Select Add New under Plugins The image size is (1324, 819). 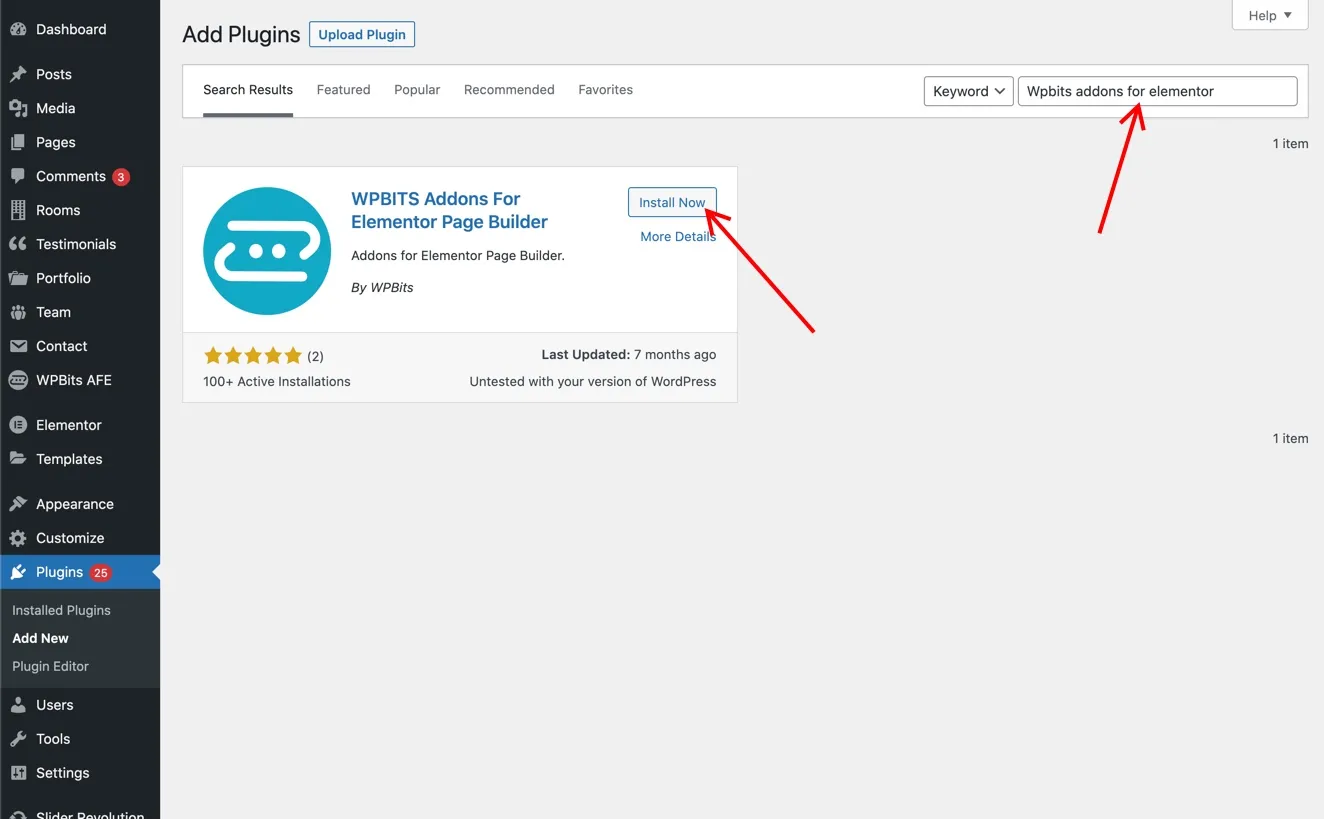[40, 638]
